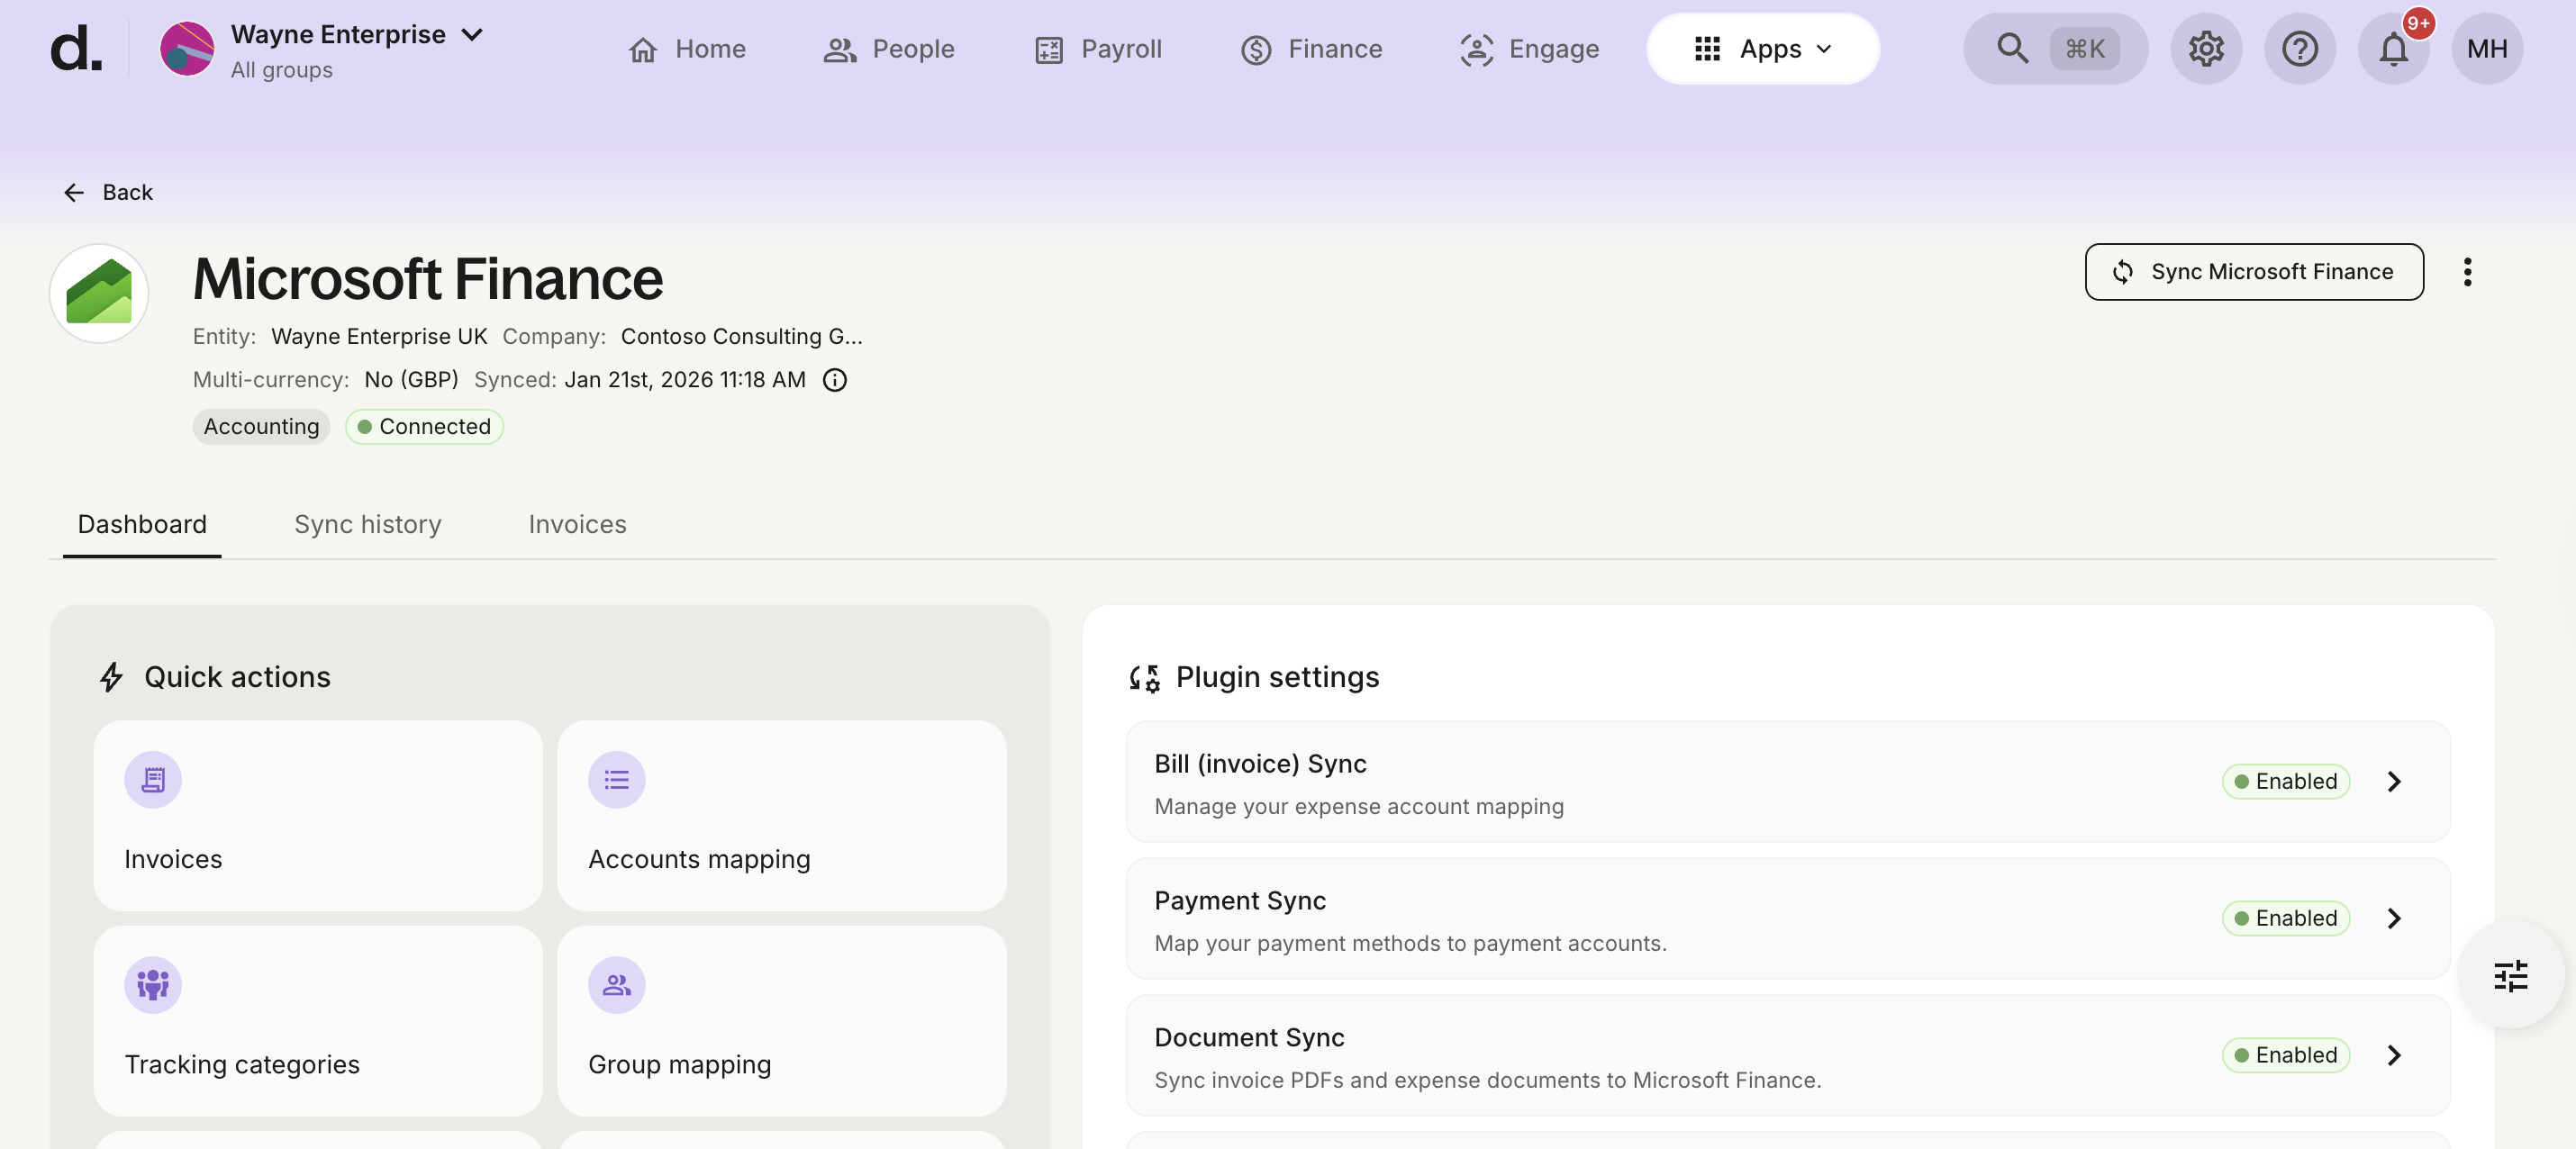Click the search magnifier icon
This screenshot has height=1149, width=2576.
click(2012, 48)
